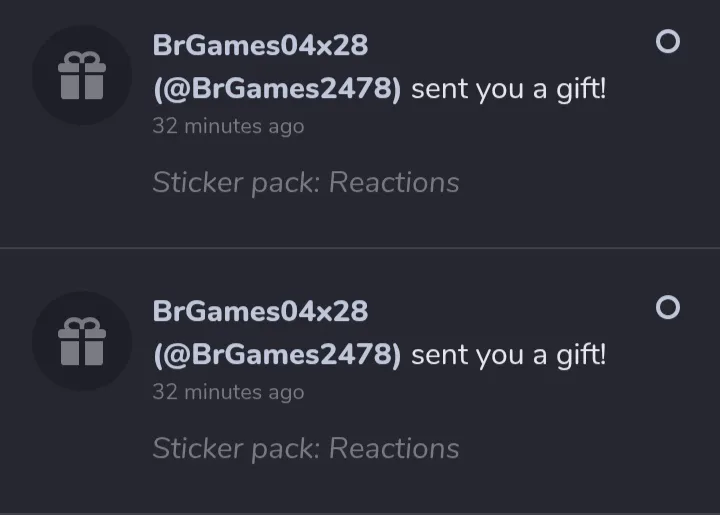Mark the bottom gift notification as read
720x515 pixels.
coord(668,307)
